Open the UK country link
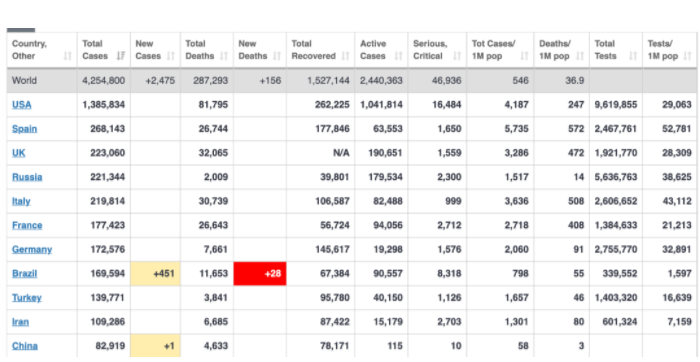Screen dimensions: 700x362 [x=19, y=153]
